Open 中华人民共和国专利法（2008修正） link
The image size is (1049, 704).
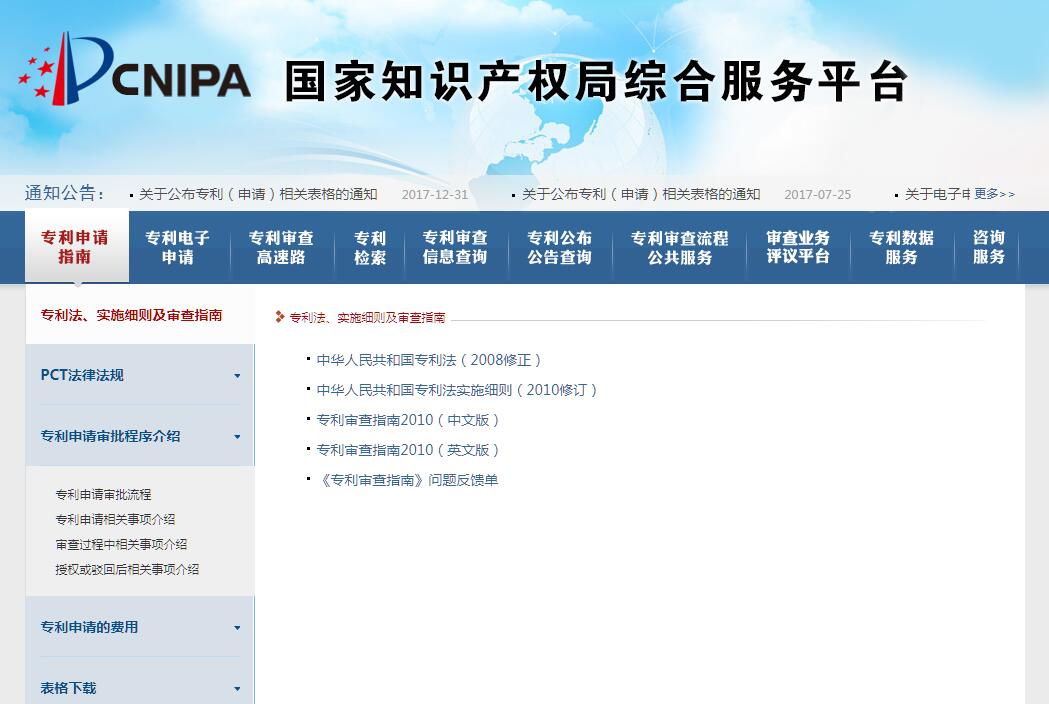point(428,360)
